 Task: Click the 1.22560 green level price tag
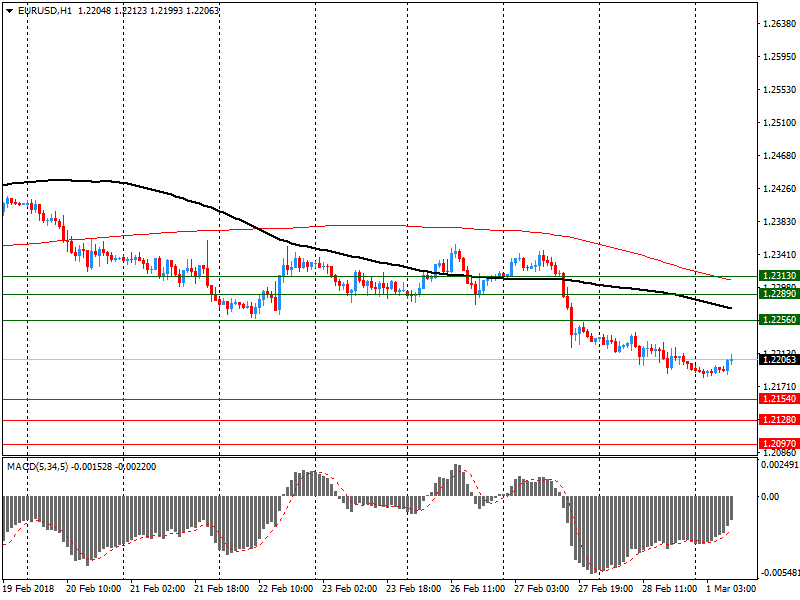click(779, 320)
